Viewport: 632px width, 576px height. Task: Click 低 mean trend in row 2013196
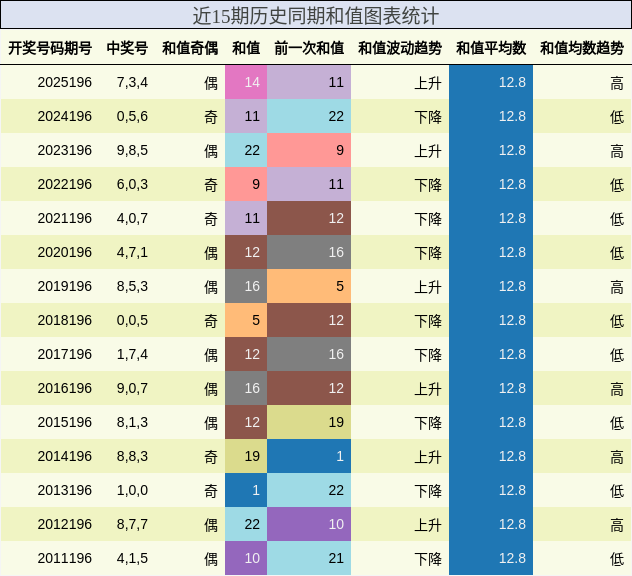pos(617,491)
